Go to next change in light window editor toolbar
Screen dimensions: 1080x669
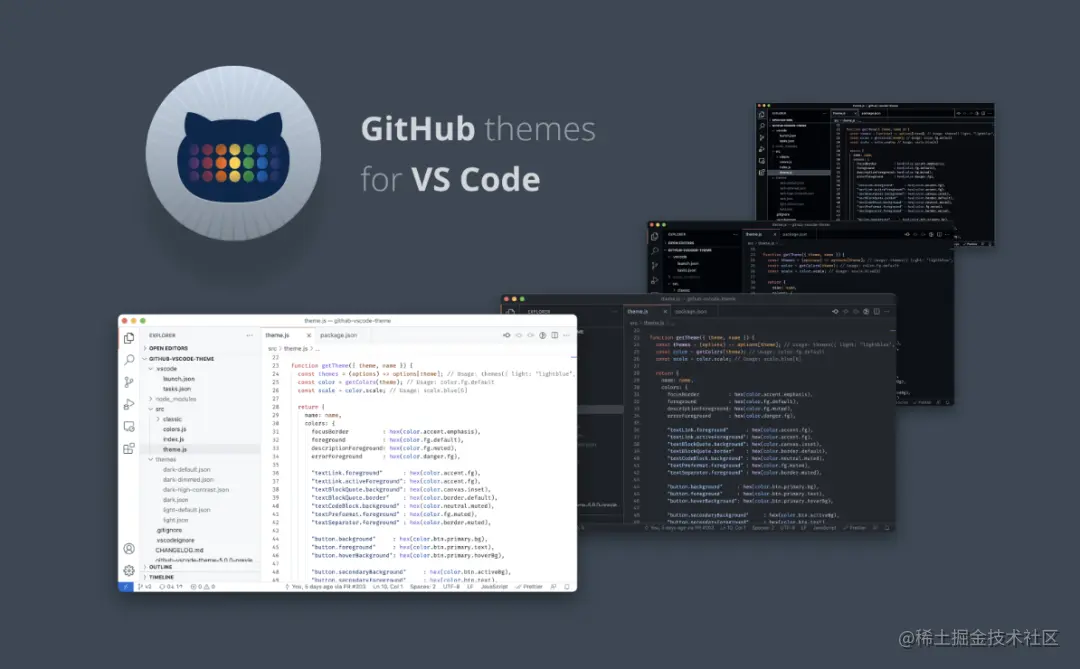[530, 336]
